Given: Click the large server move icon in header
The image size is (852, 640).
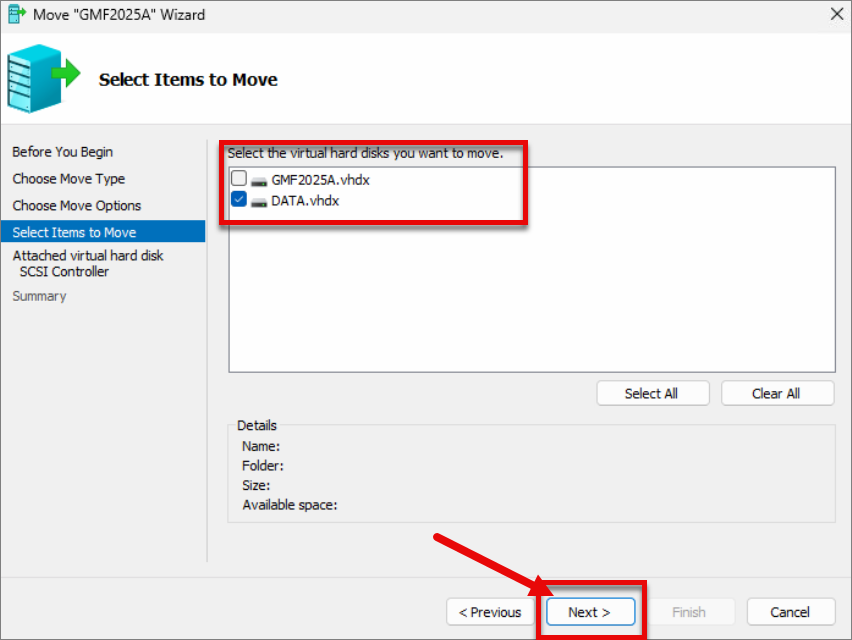Looking at the screenshot, I should pyautogui.click(x=43, y=79).
